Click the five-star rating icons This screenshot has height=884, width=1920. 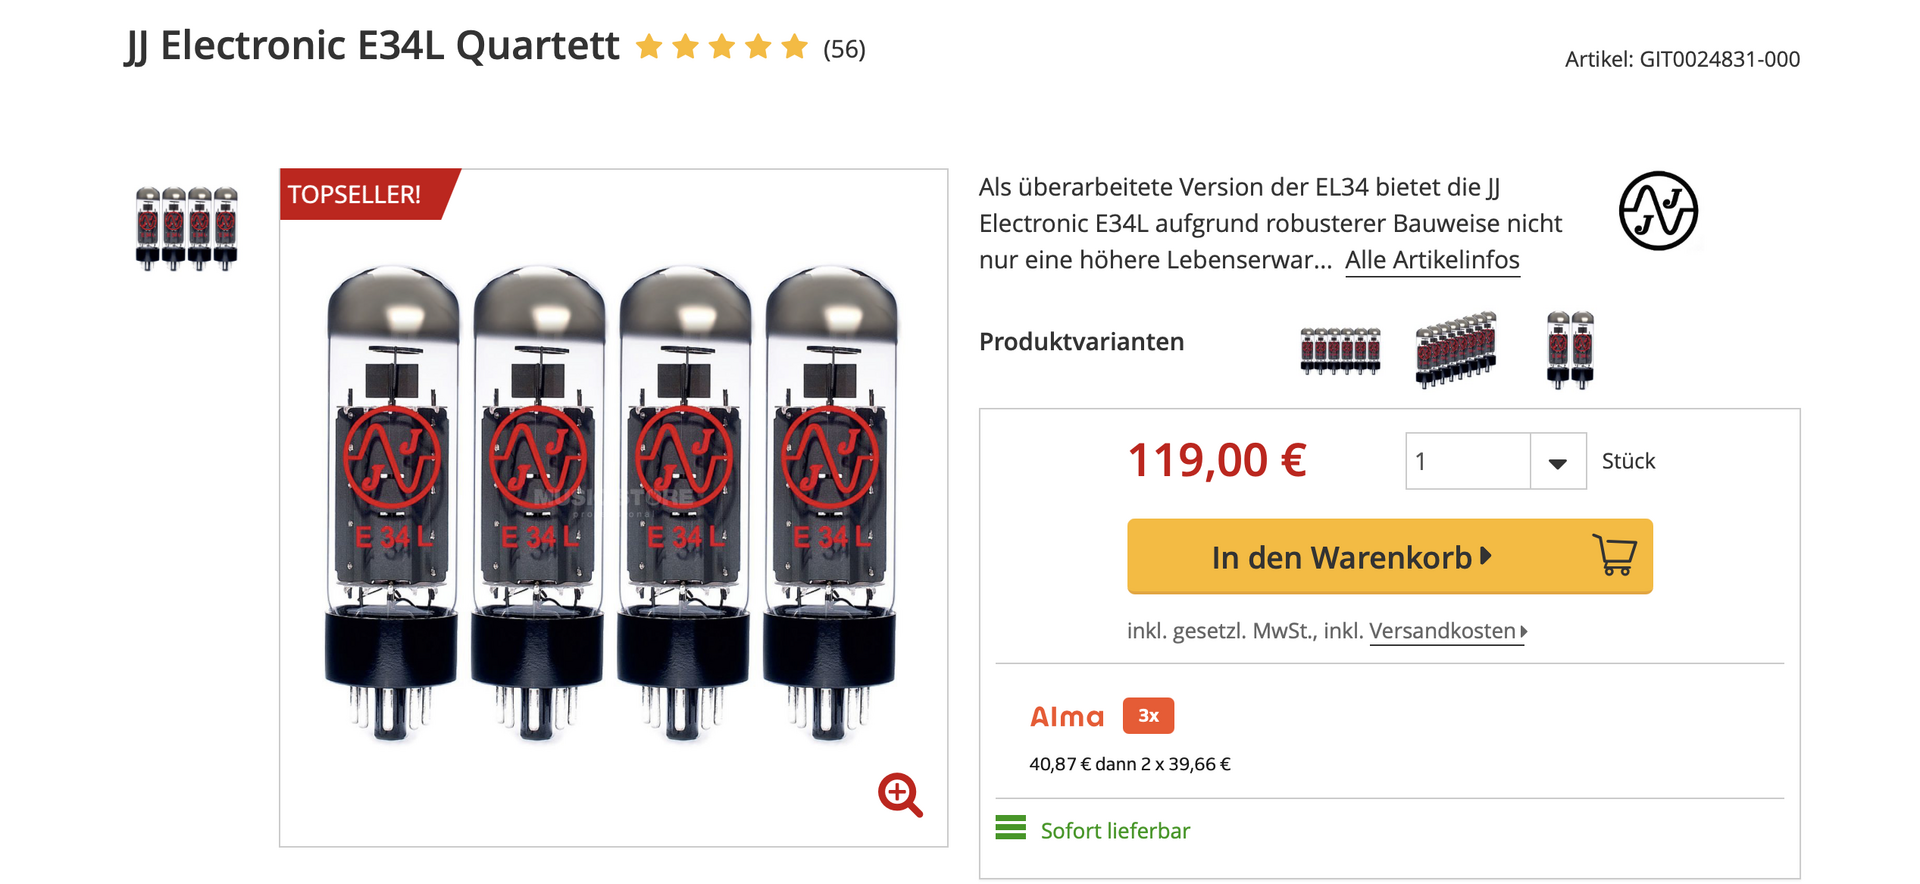(x=721, y=47)
